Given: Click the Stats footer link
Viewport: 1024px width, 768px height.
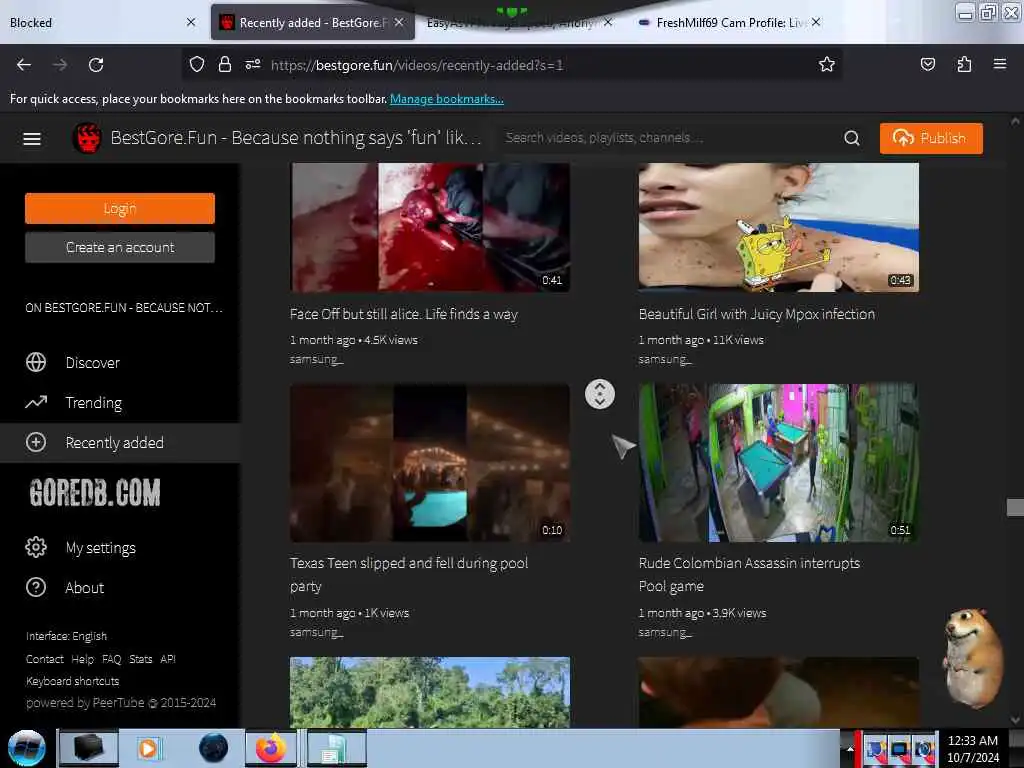Looking at the screenshot, I should tap(140, 659).
